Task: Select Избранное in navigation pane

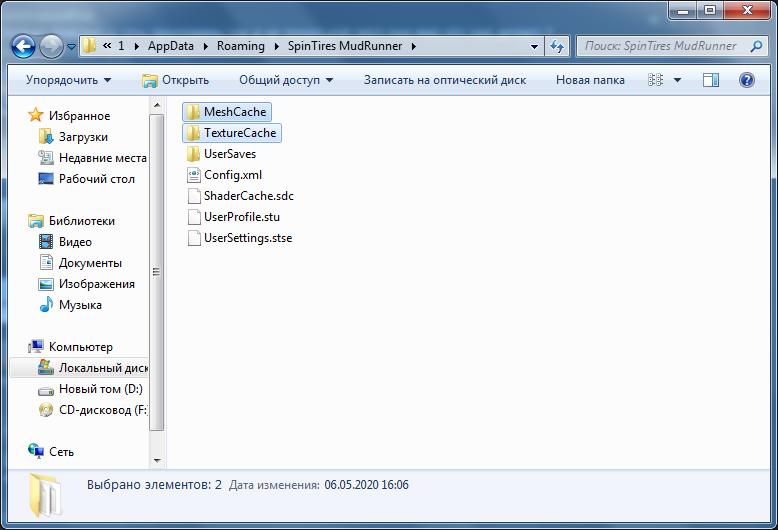Action: click(x=79, y=116)
